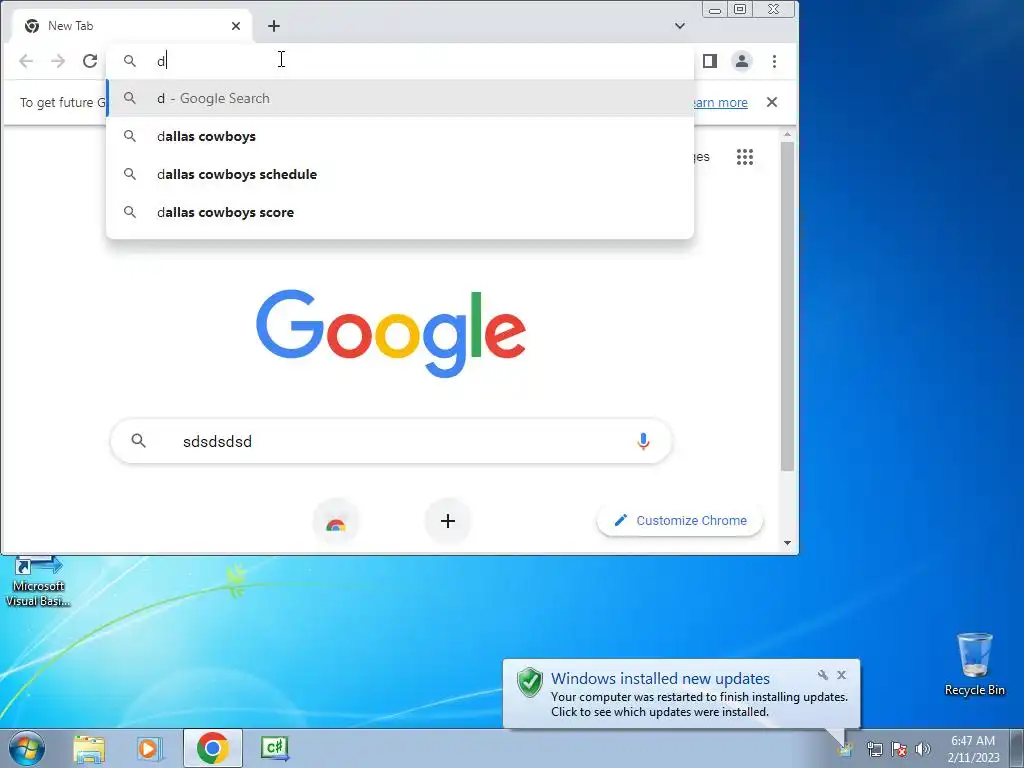The height and width of the screenshot is (768, 1024).
Task: Open the Windows Start button
Action: pyautogui.click(x=26, y=748)
